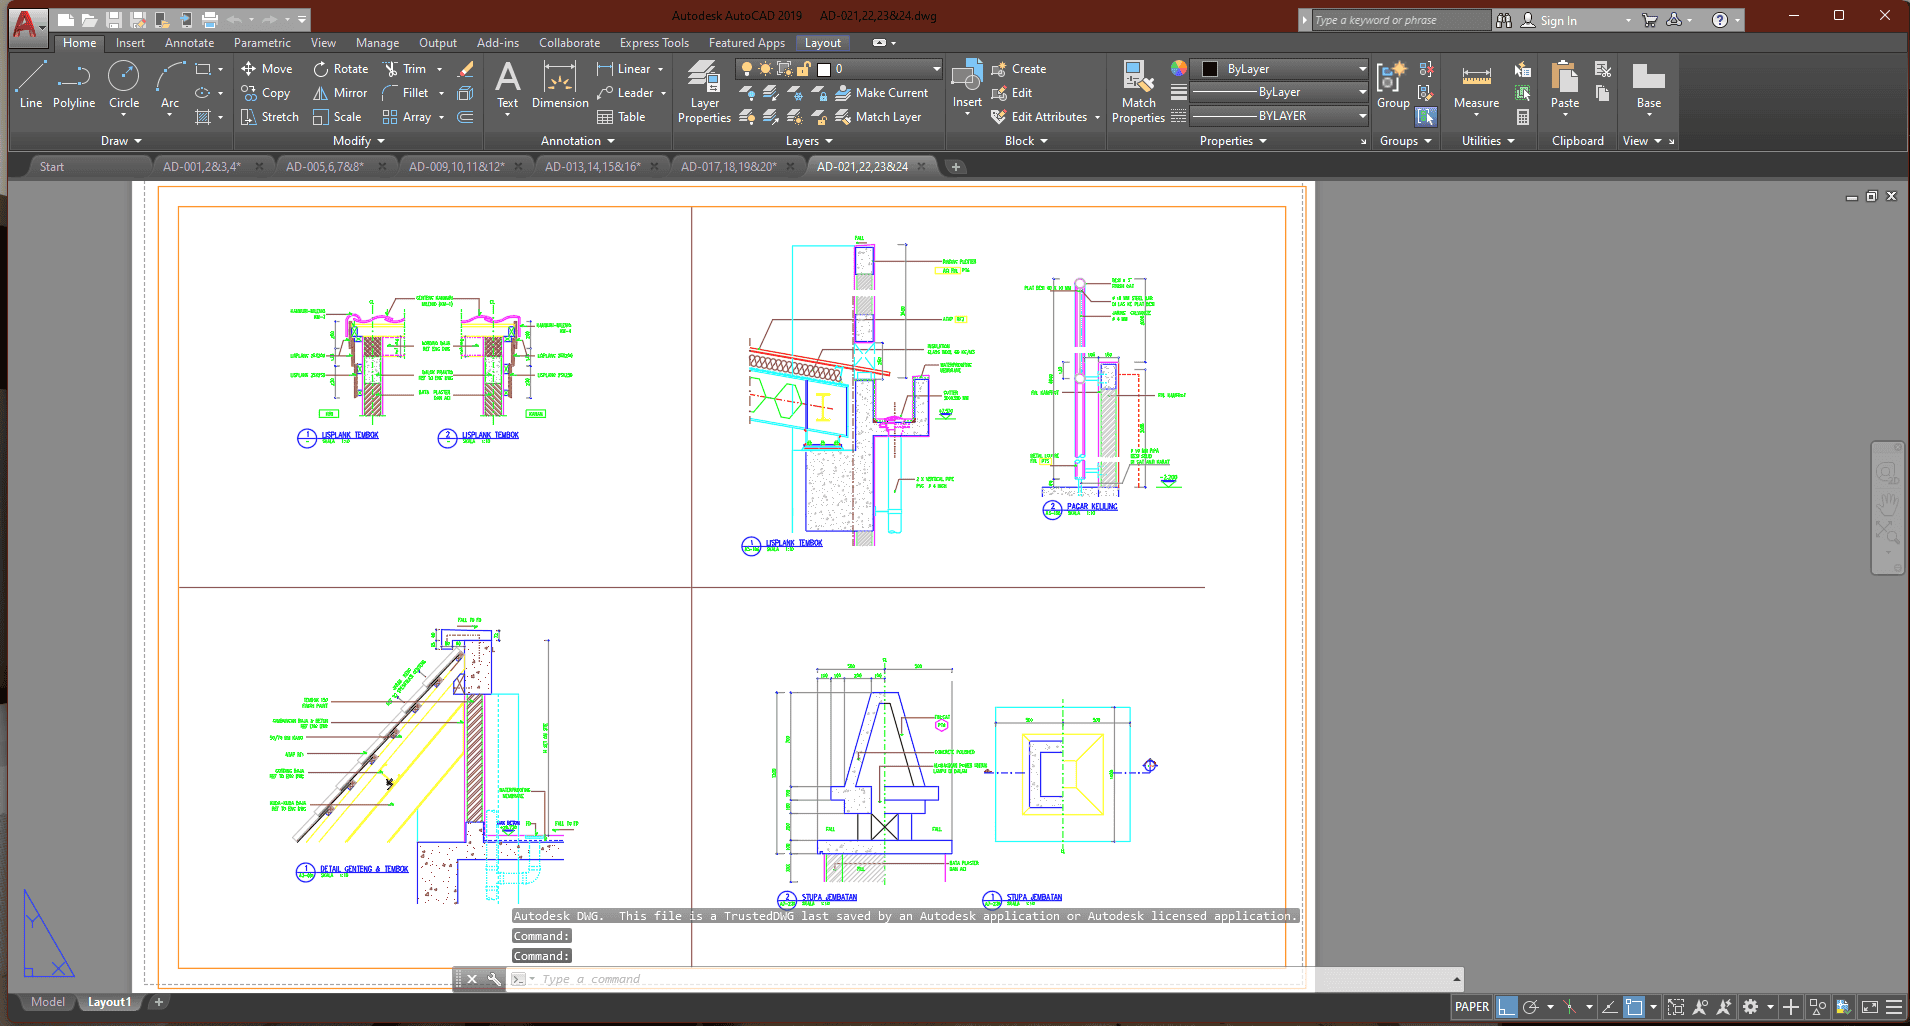The width and height of the screenshot is (1910, 1026).
Task: Open the layer name dropdown
Action: pyautogui.click(x=936, y=69)
